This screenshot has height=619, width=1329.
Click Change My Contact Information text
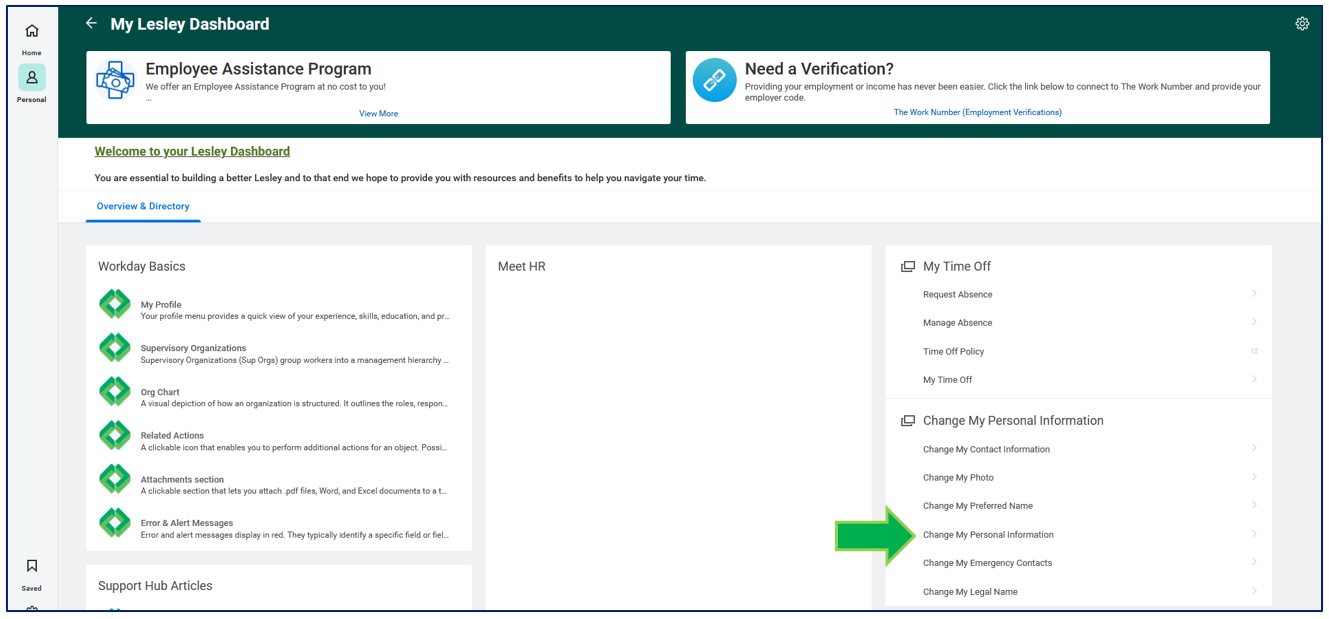986,450
